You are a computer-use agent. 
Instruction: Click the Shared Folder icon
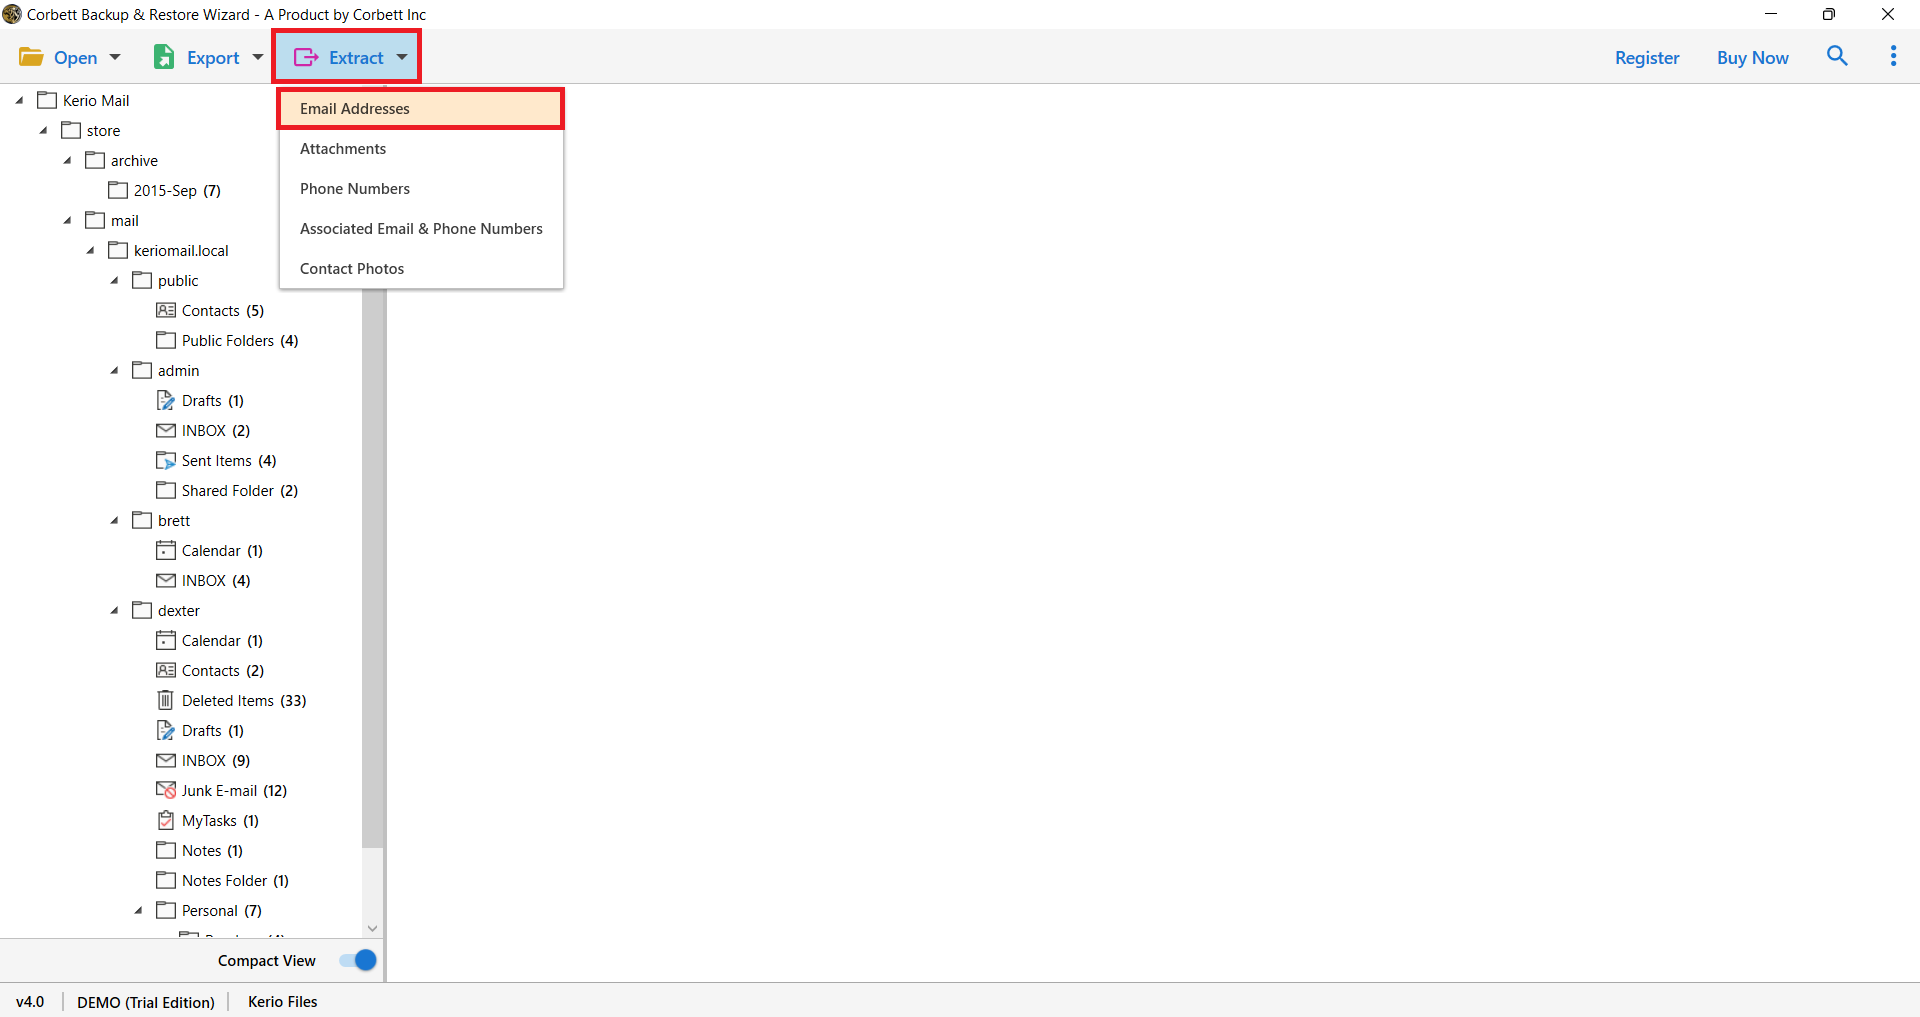point(166,490)
